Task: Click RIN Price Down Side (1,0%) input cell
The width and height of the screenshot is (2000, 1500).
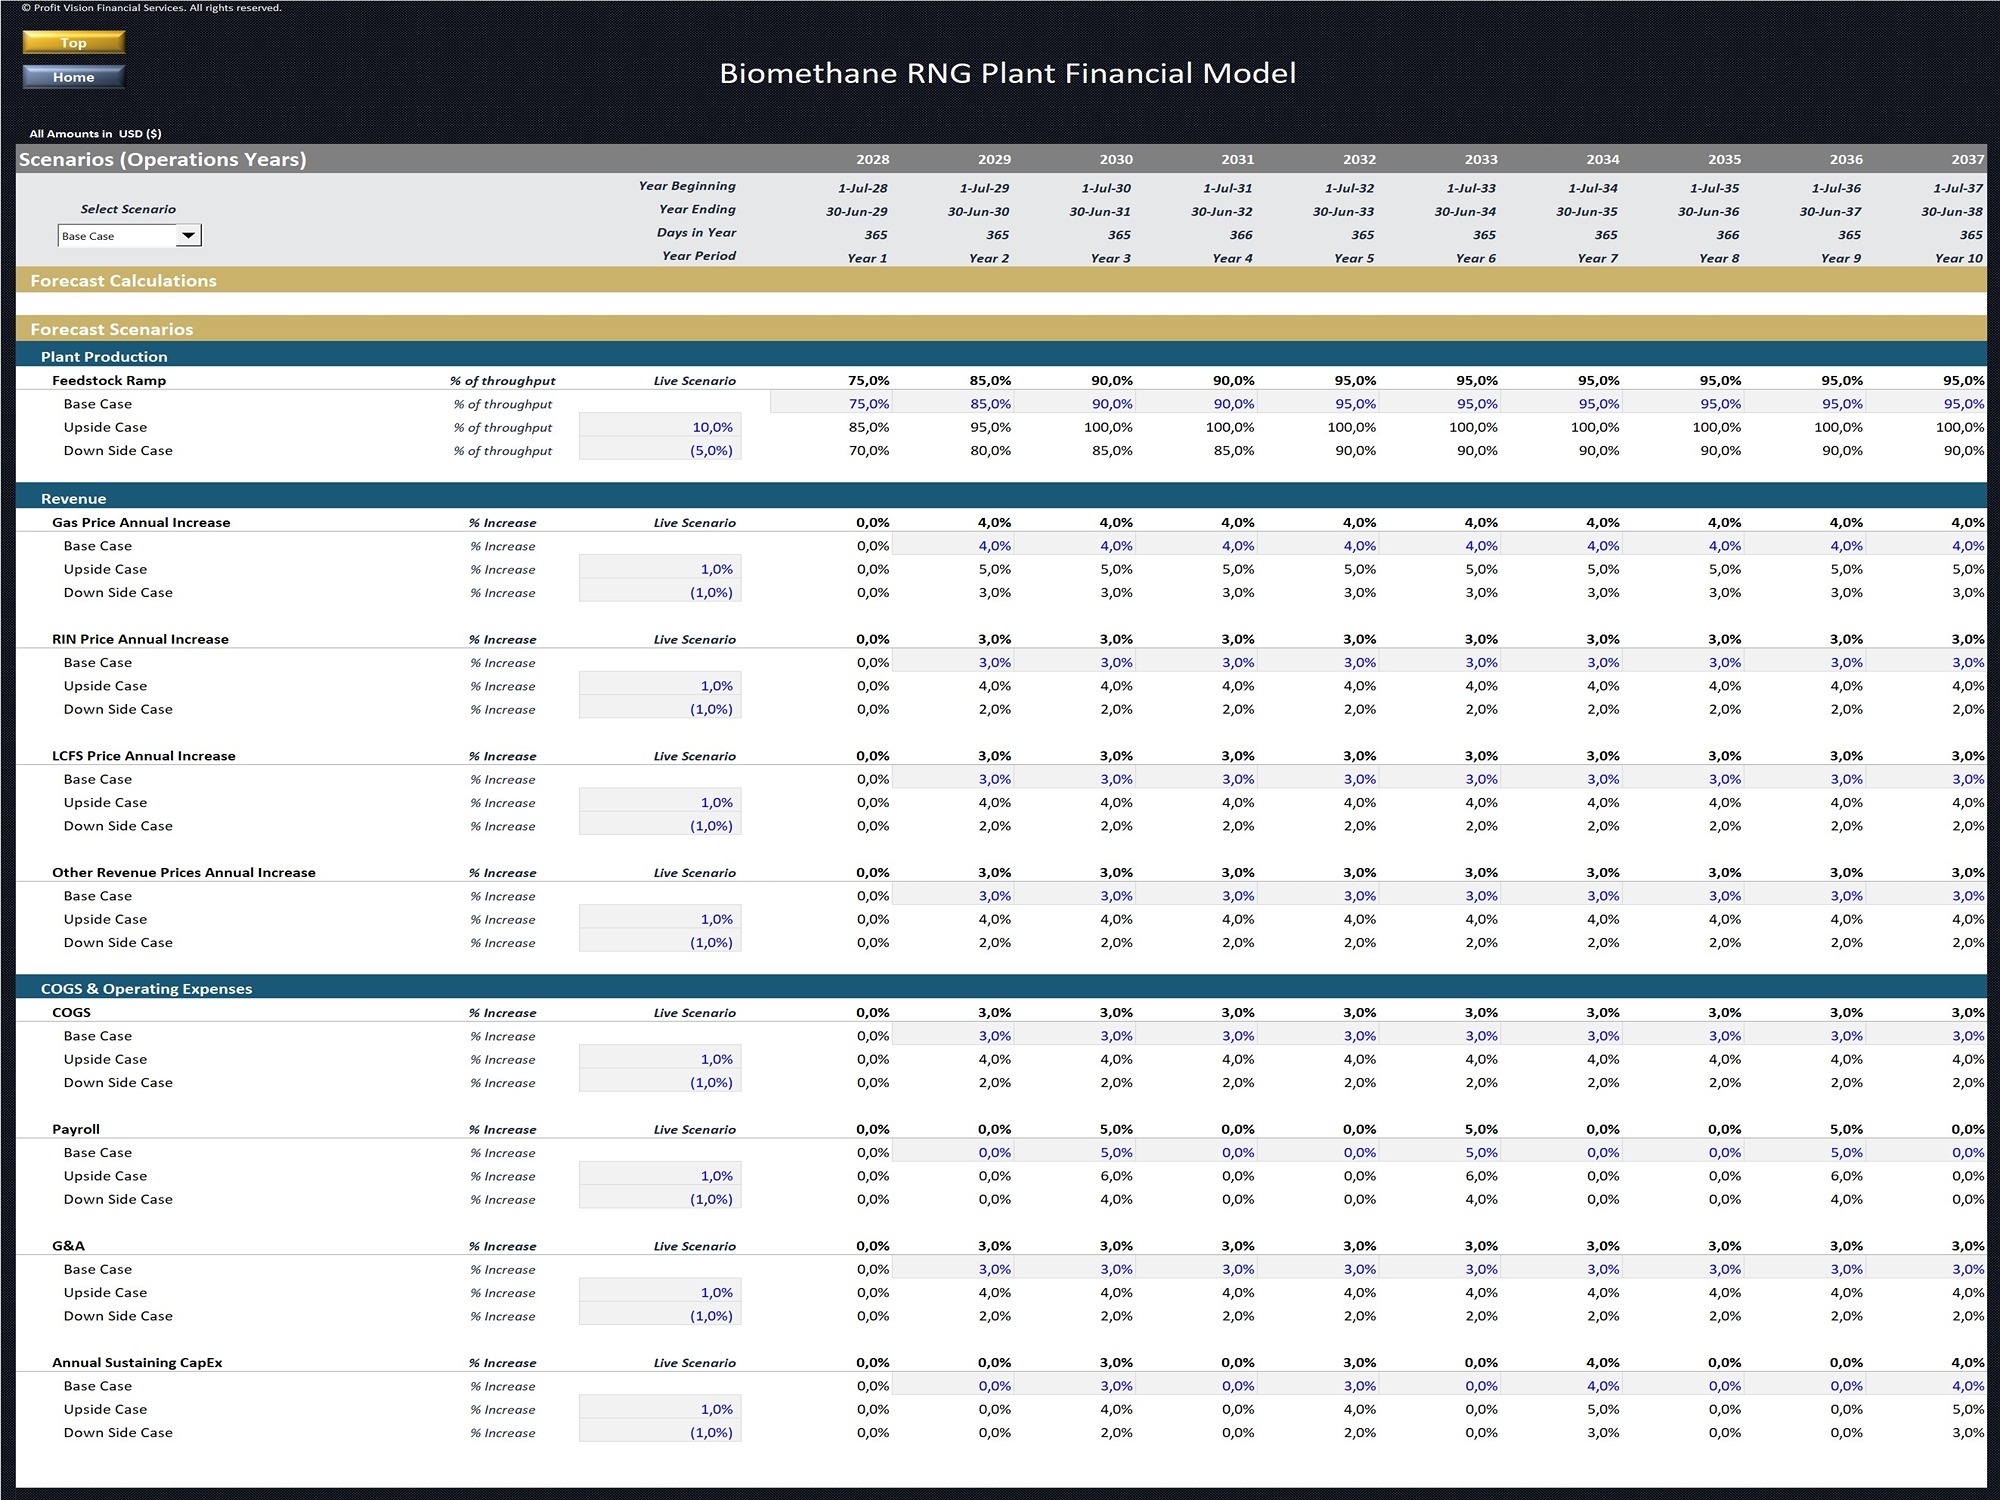Action: tap(660, 709)
